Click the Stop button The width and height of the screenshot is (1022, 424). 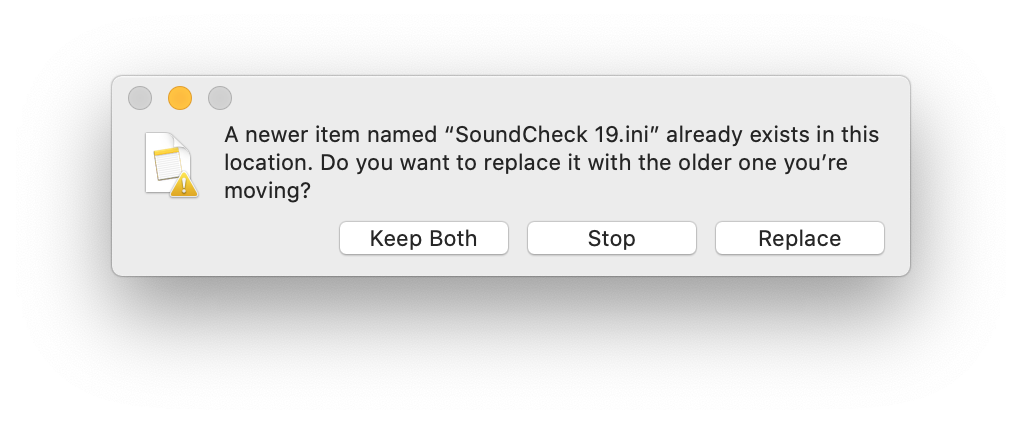pyautogui.click(x=611, y=238)
